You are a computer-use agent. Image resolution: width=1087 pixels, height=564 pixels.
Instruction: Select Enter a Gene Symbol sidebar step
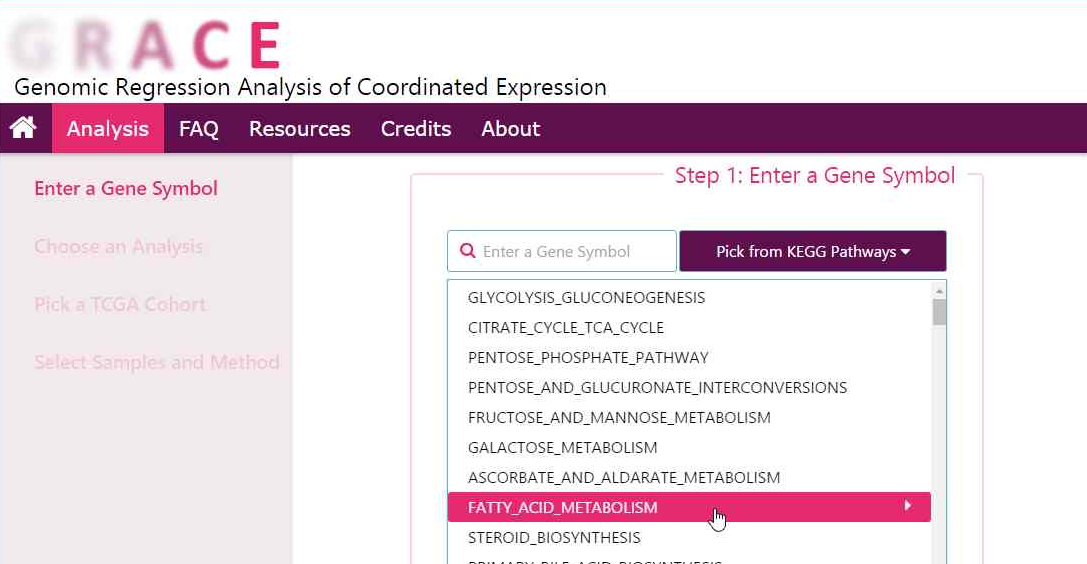[126, 188]
